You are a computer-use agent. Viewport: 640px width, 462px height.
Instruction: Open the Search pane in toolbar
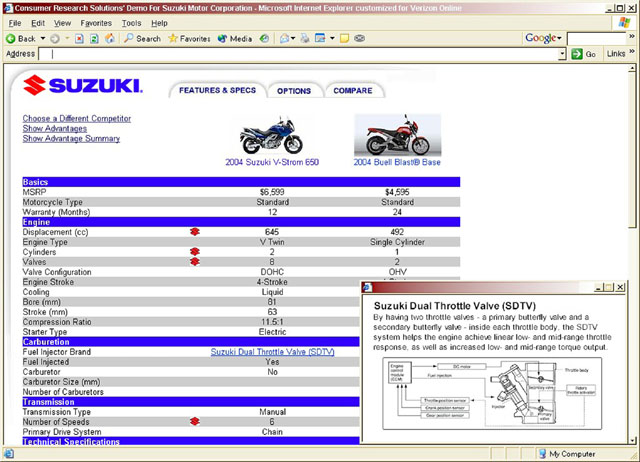point(142,39)
